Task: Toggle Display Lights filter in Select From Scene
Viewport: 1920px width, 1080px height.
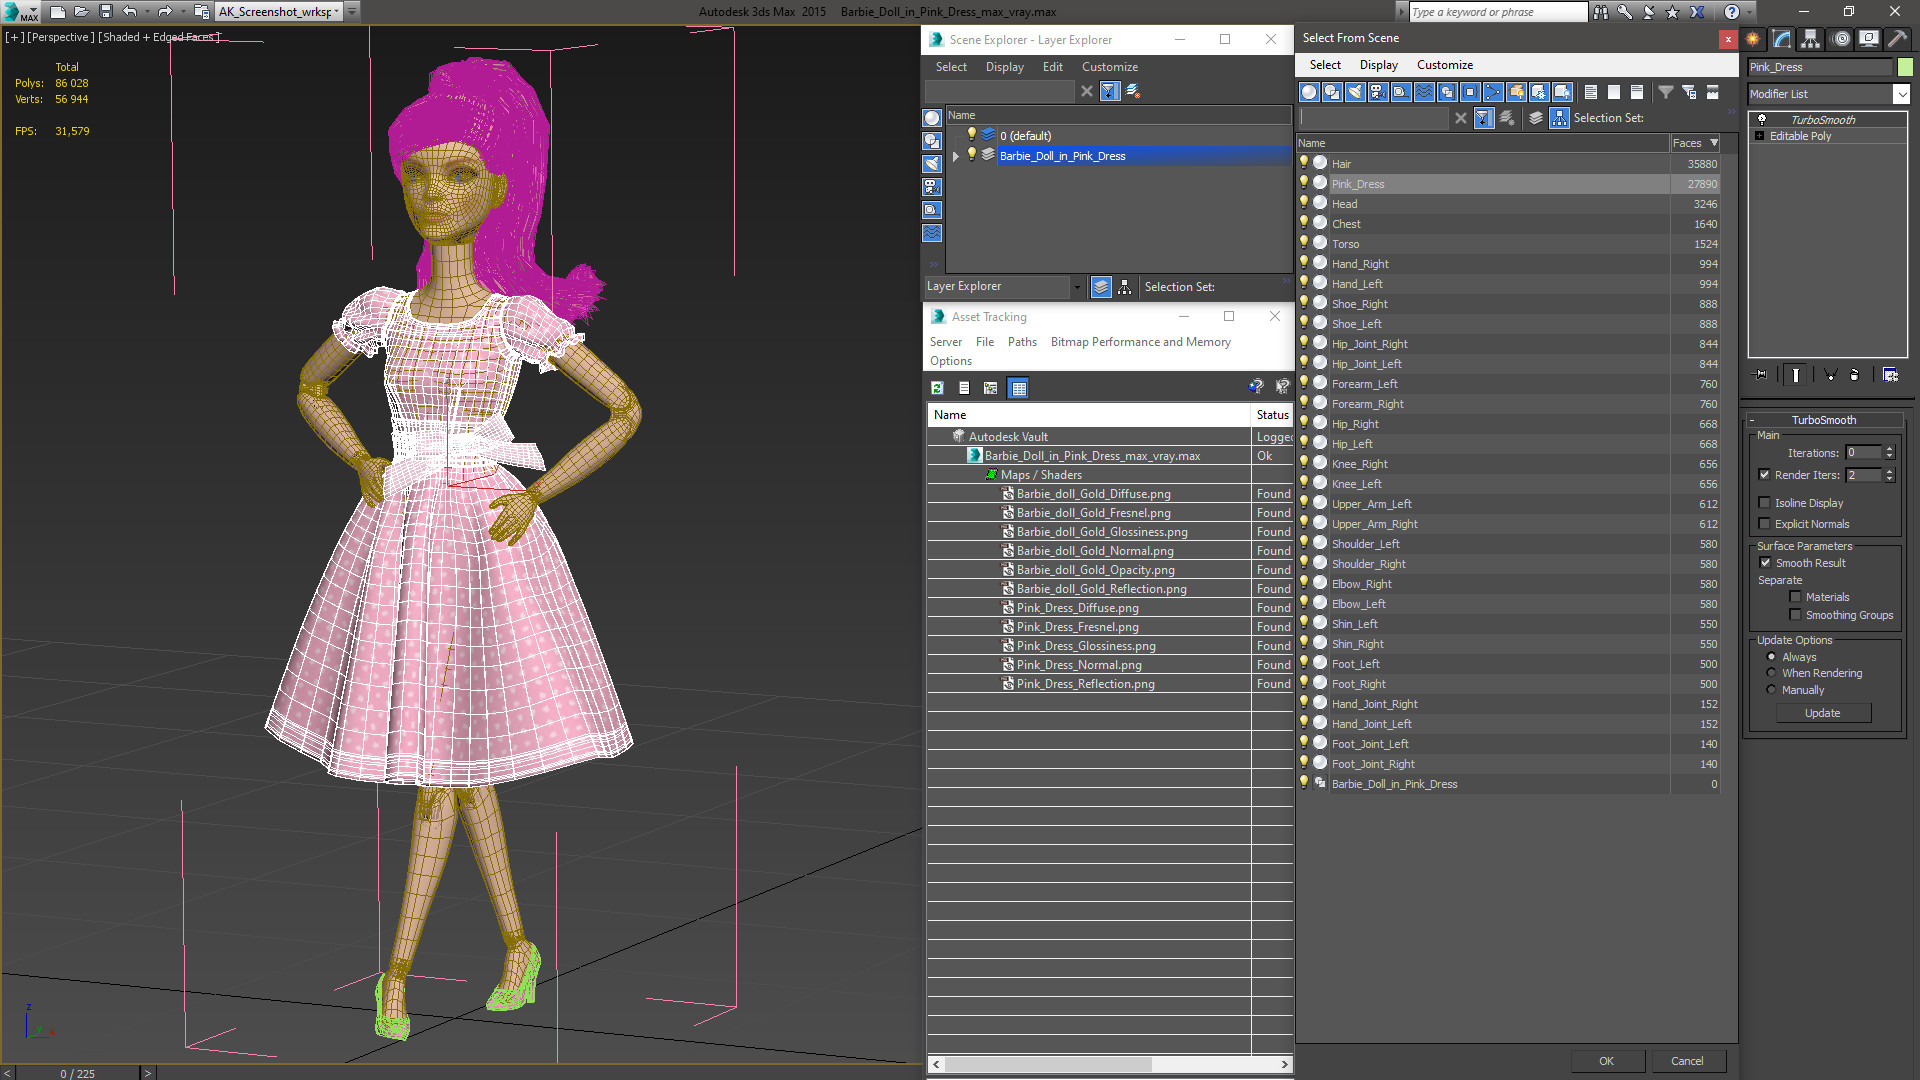Action: pyautogui.click(x=1355, y=92)
